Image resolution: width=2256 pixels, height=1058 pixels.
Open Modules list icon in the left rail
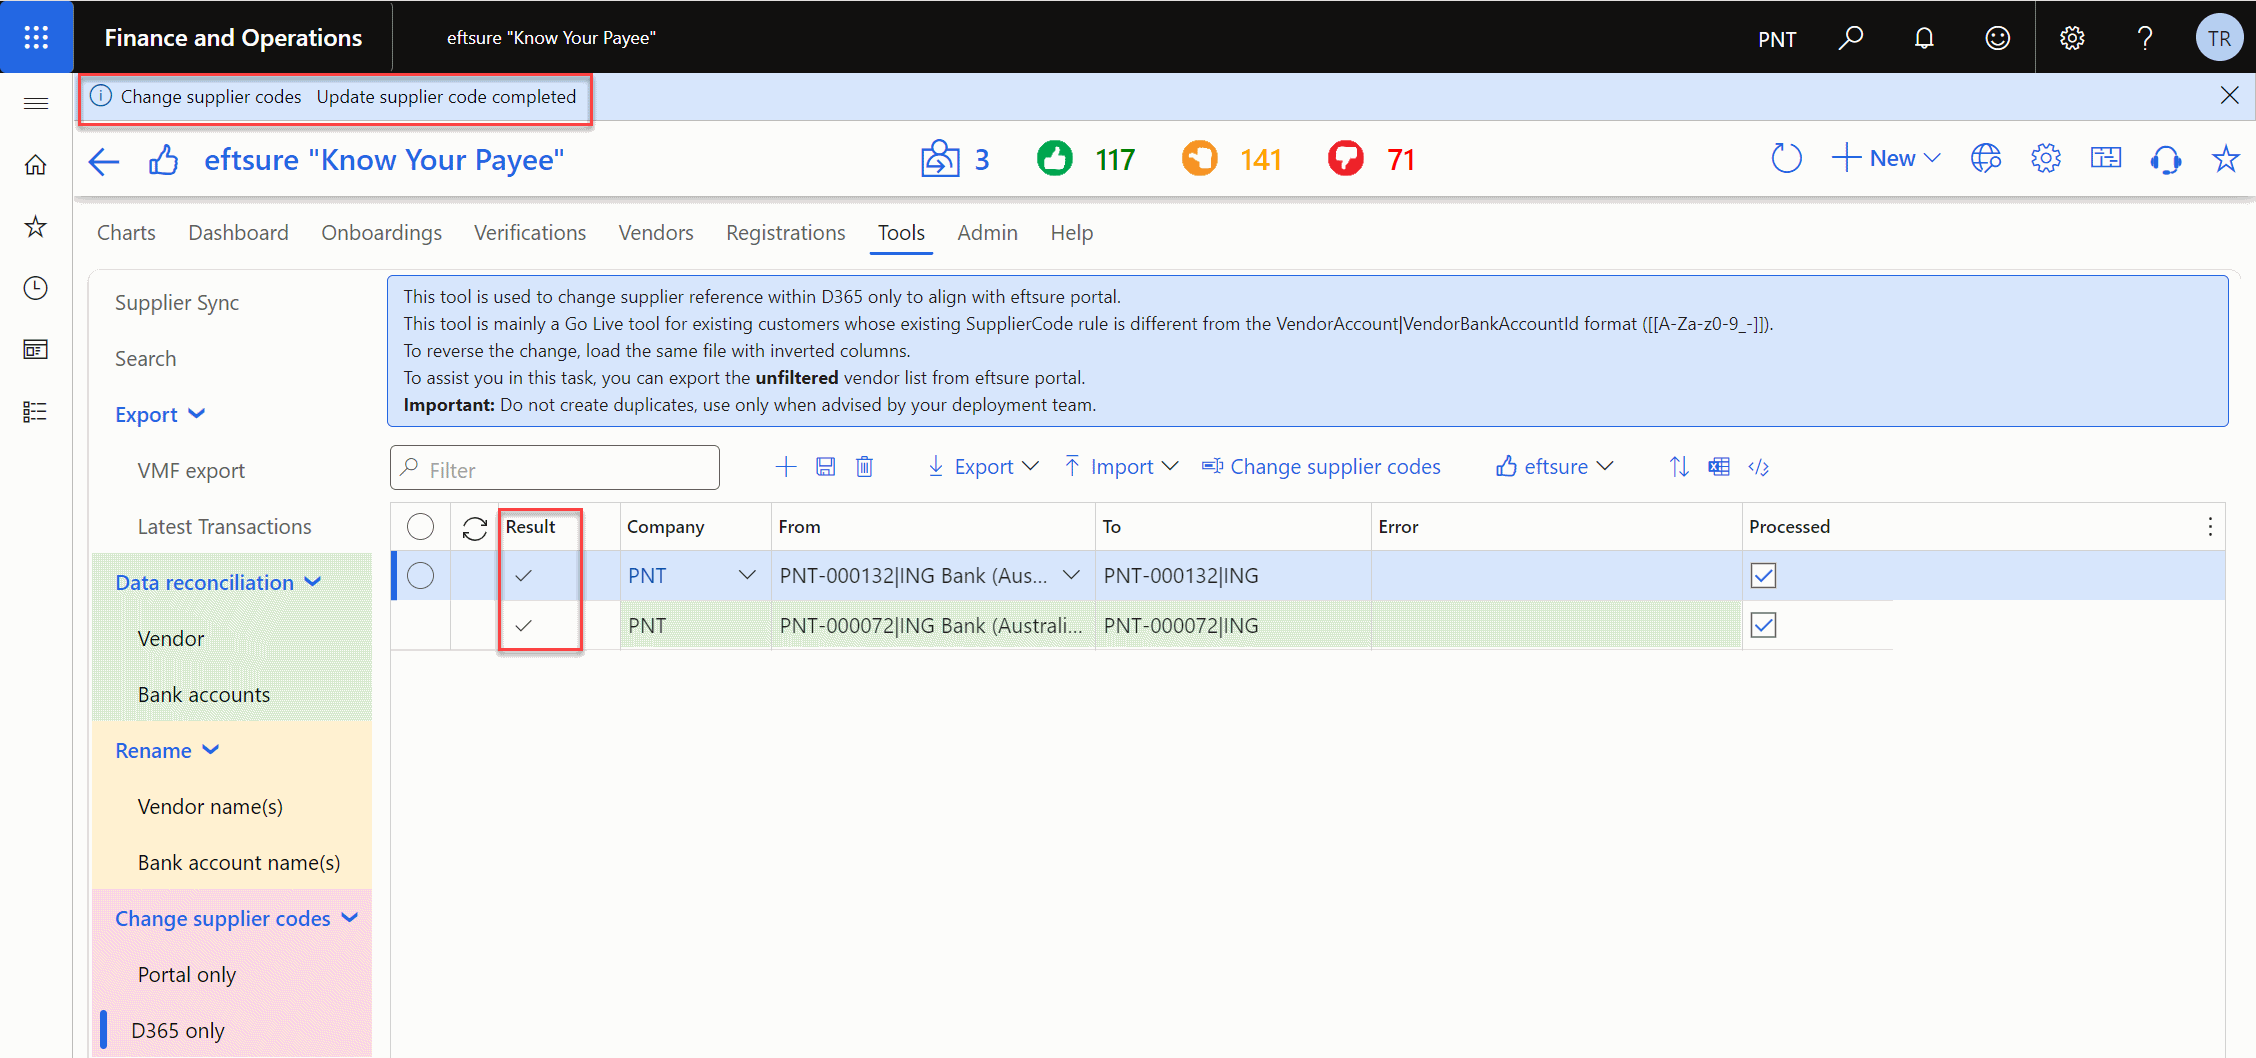click(x=36, y=412)
